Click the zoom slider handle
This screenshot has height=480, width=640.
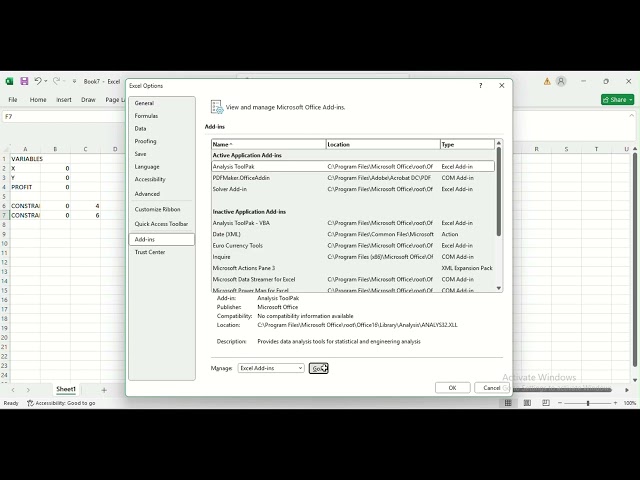tap(588, 403)
